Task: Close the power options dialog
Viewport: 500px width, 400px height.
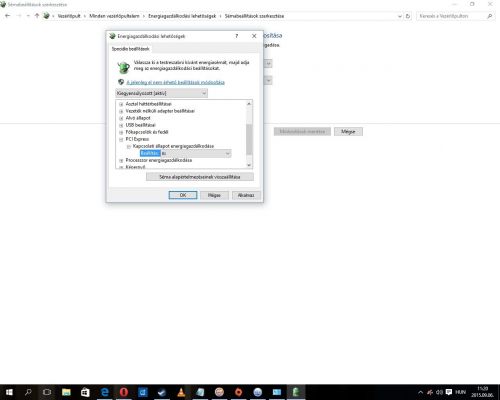Action: 254,36
